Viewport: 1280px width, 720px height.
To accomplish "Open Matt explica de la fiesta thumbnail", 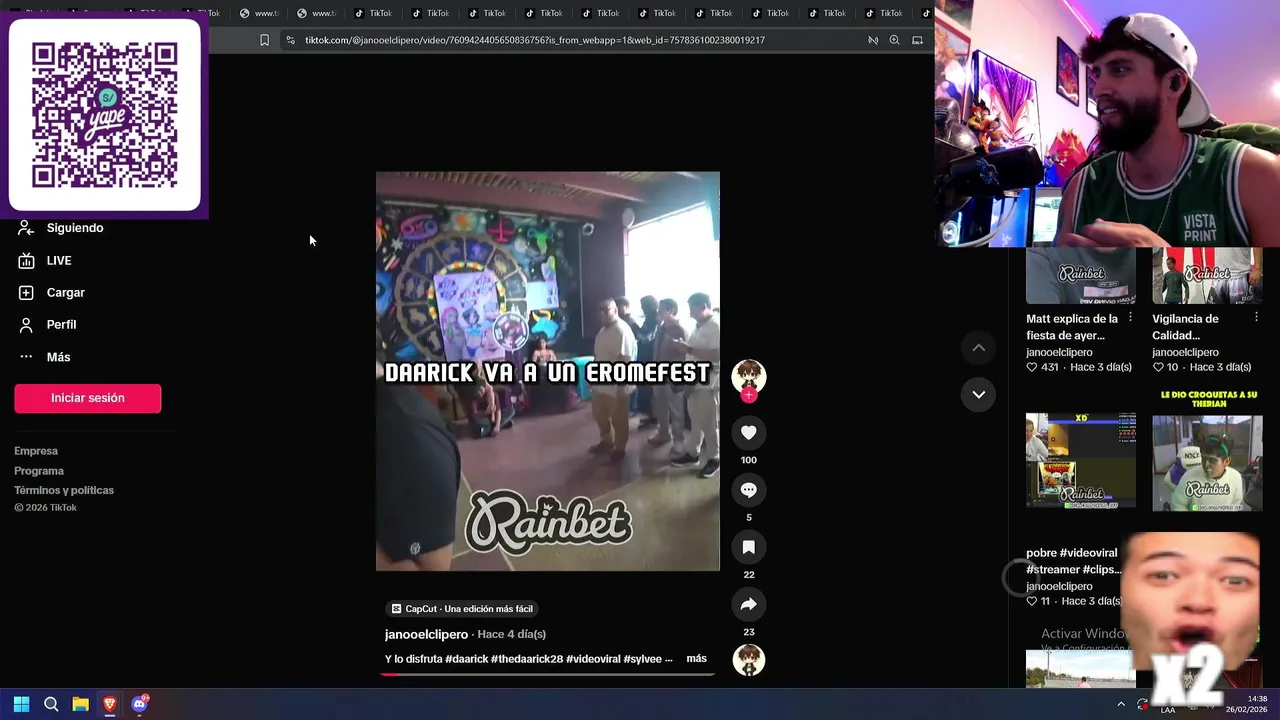I will point(1080,276).
